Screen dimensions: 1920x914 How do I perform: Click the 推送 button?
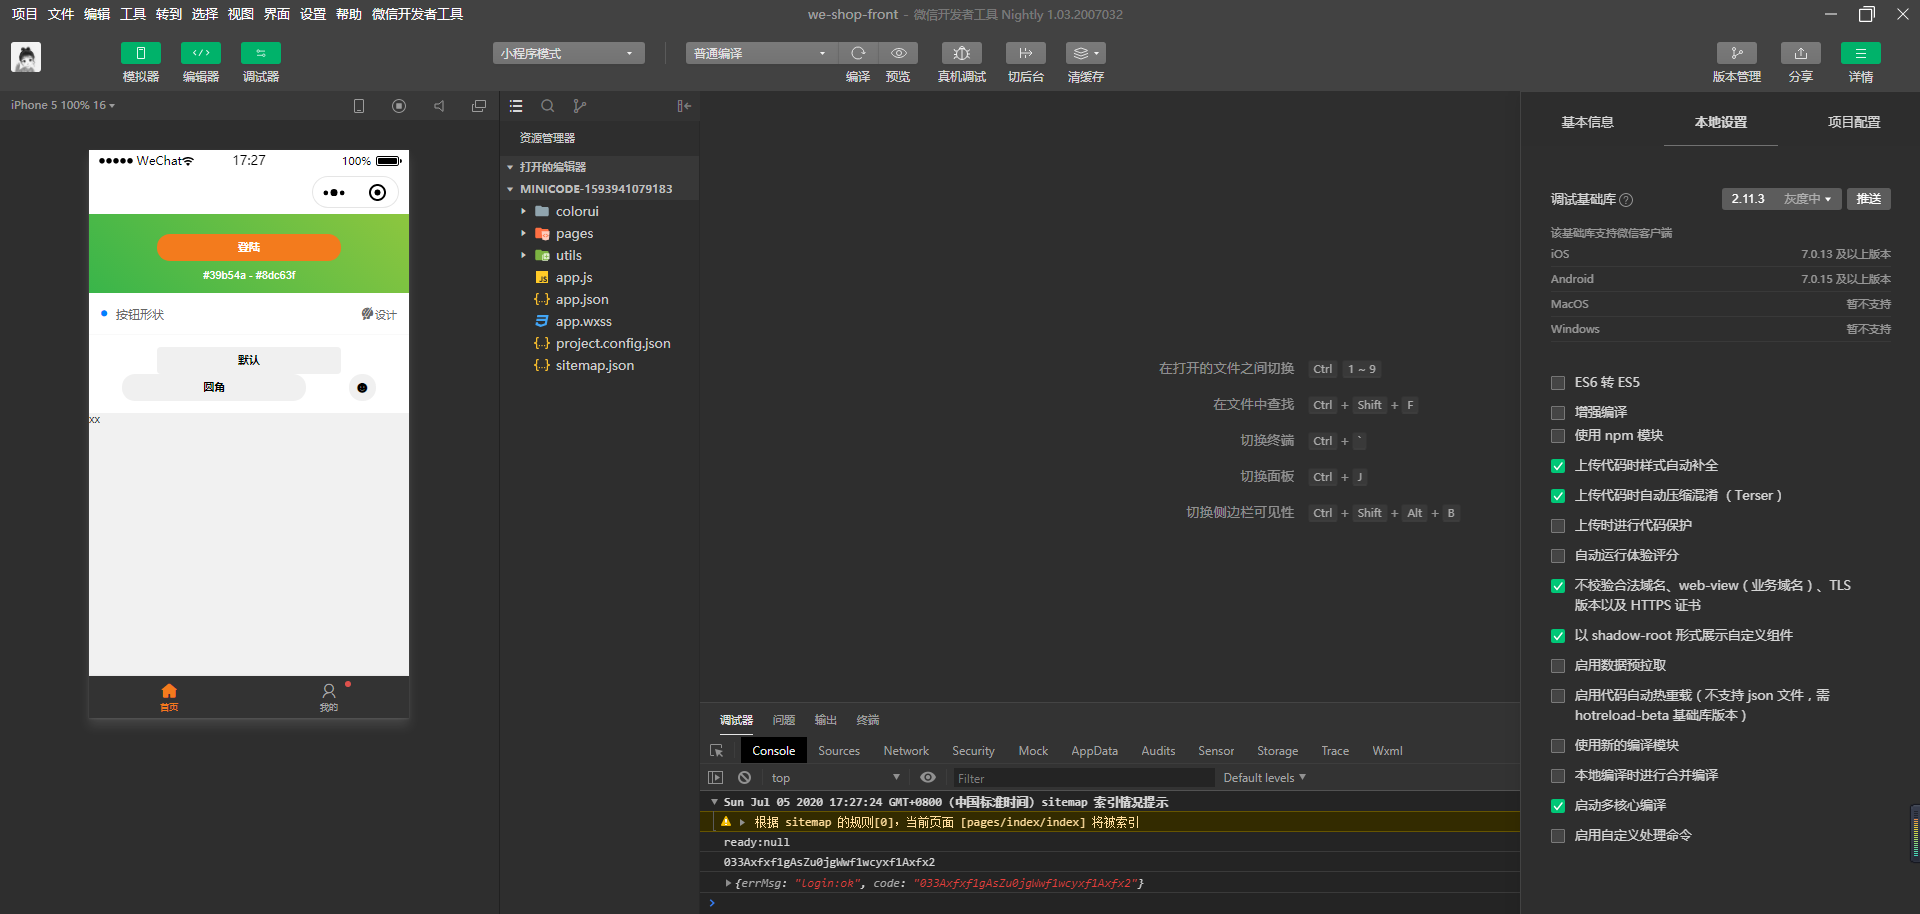1869,199
